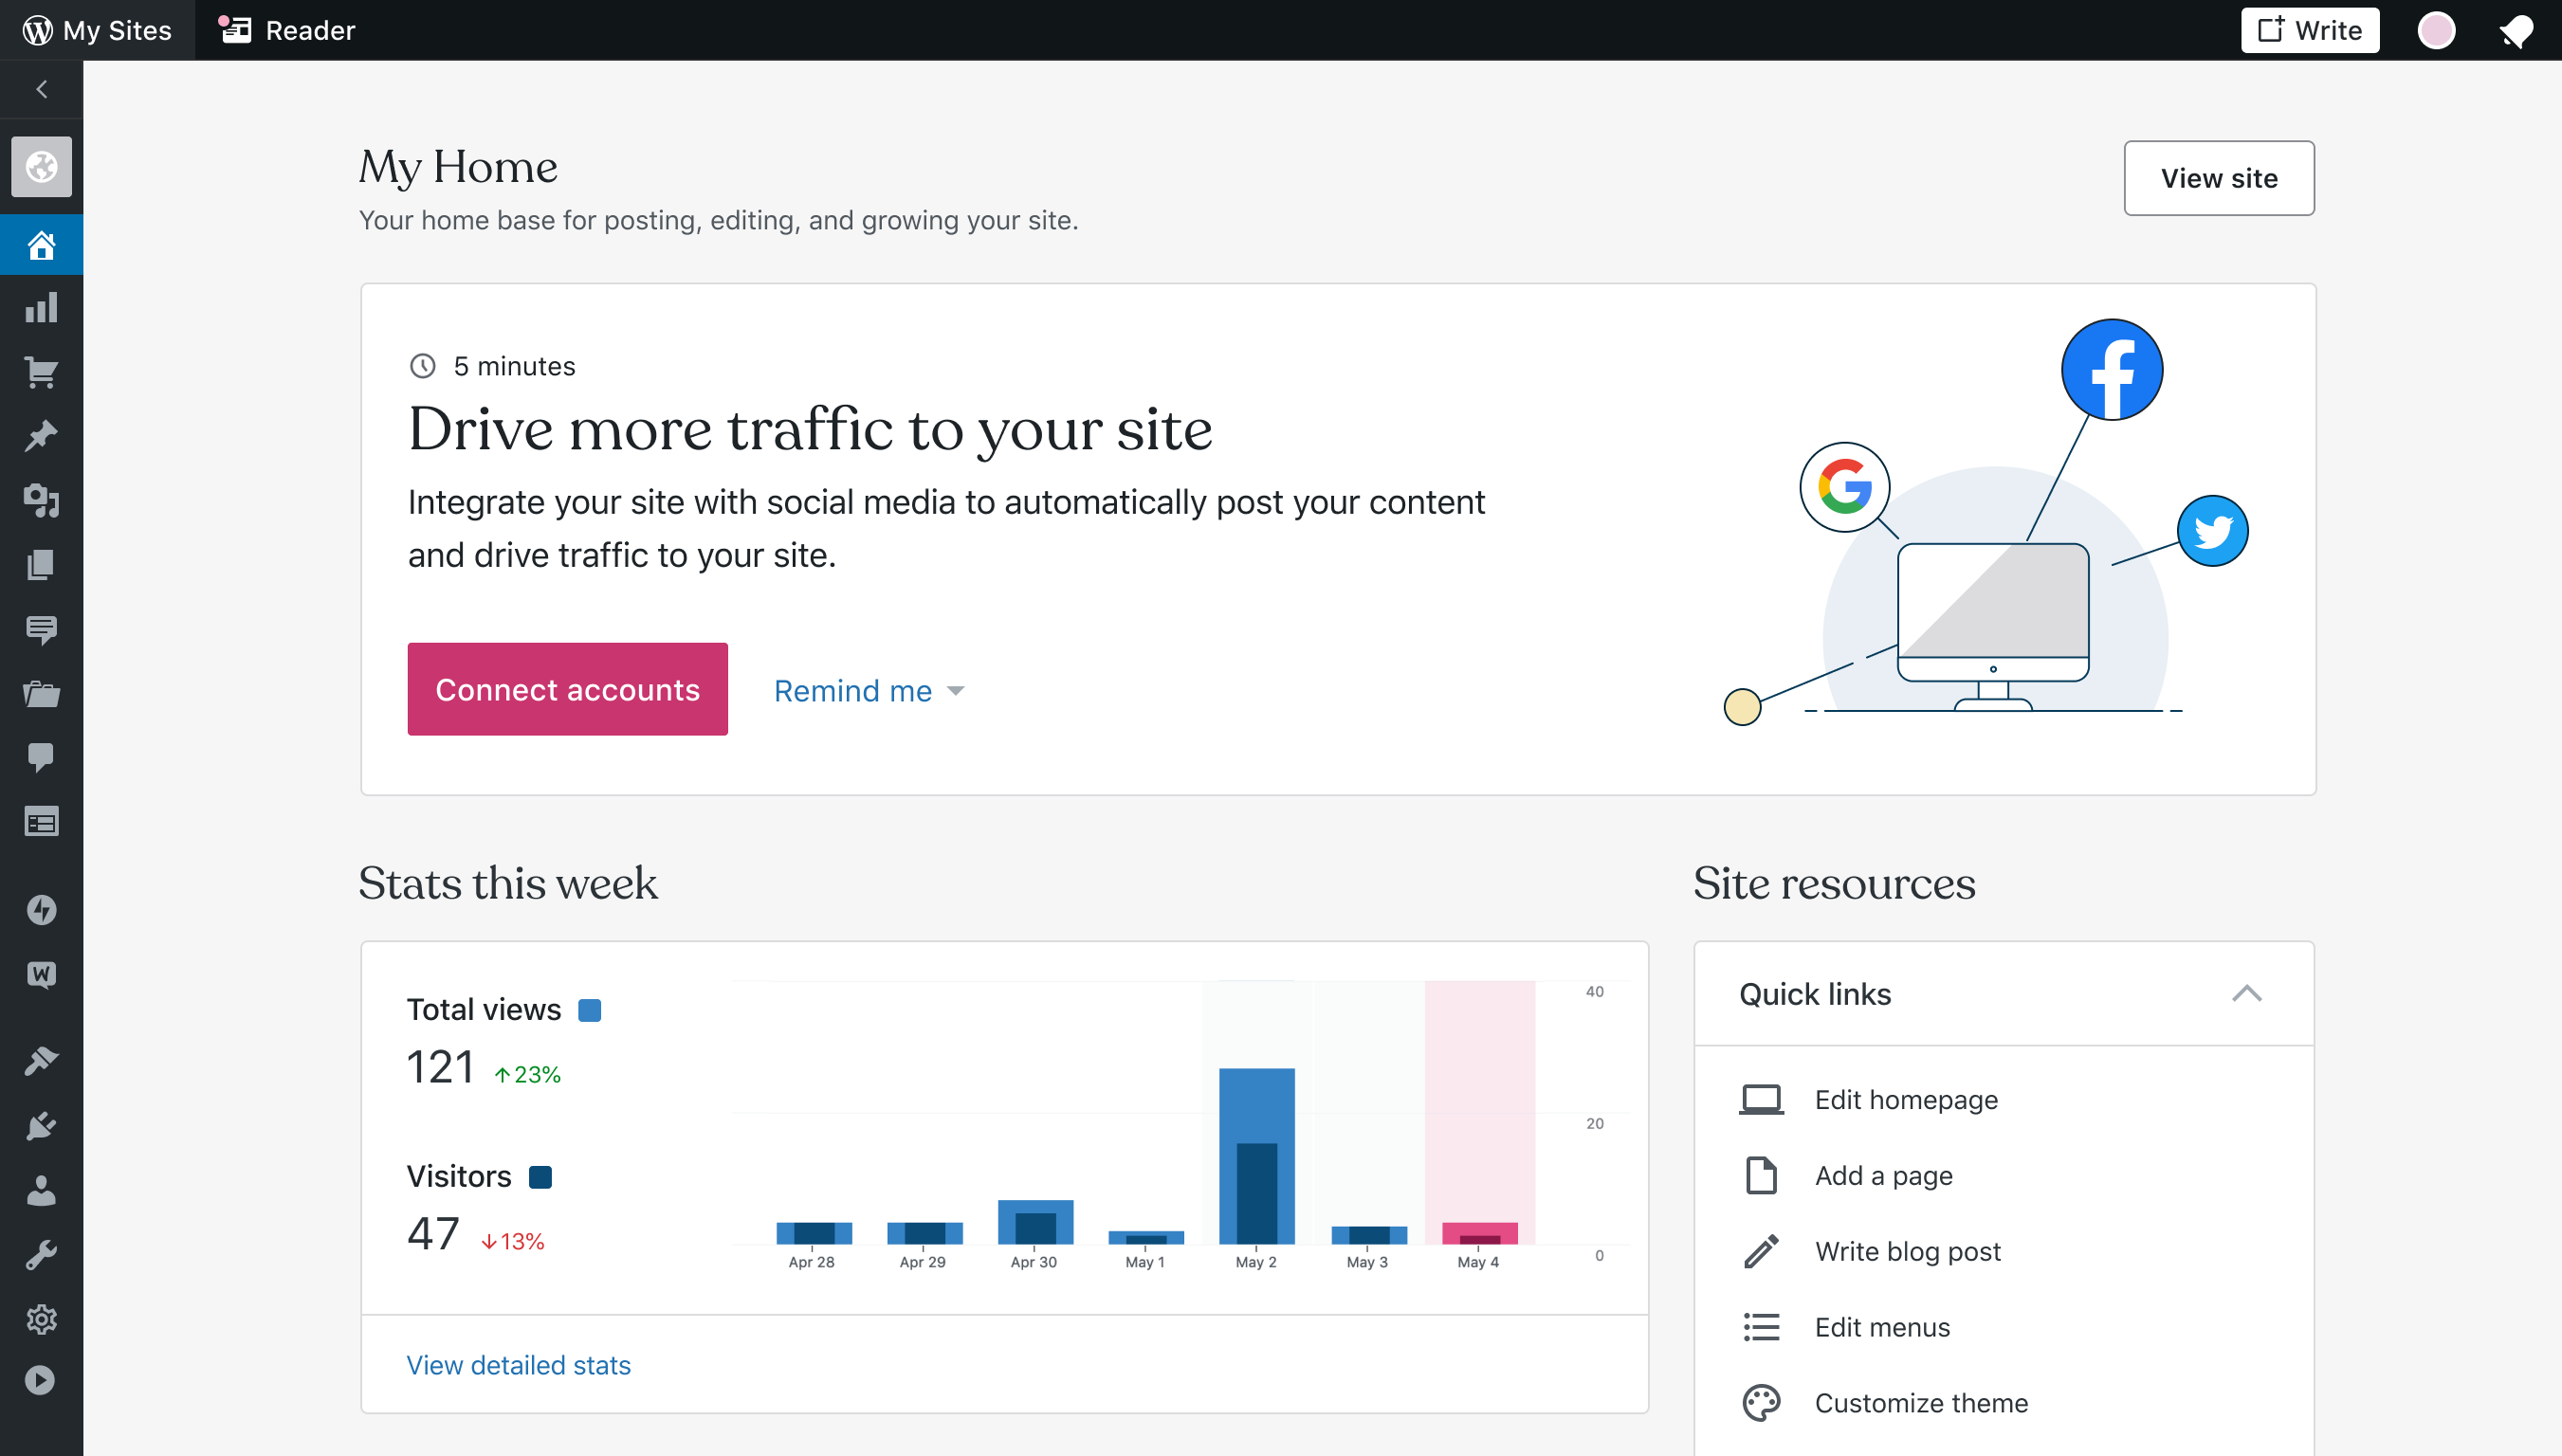Open the Settings gear sidebar icon
Image resolution: width=2562 pixels, height=1456 pixels.
pos(41,1319)
